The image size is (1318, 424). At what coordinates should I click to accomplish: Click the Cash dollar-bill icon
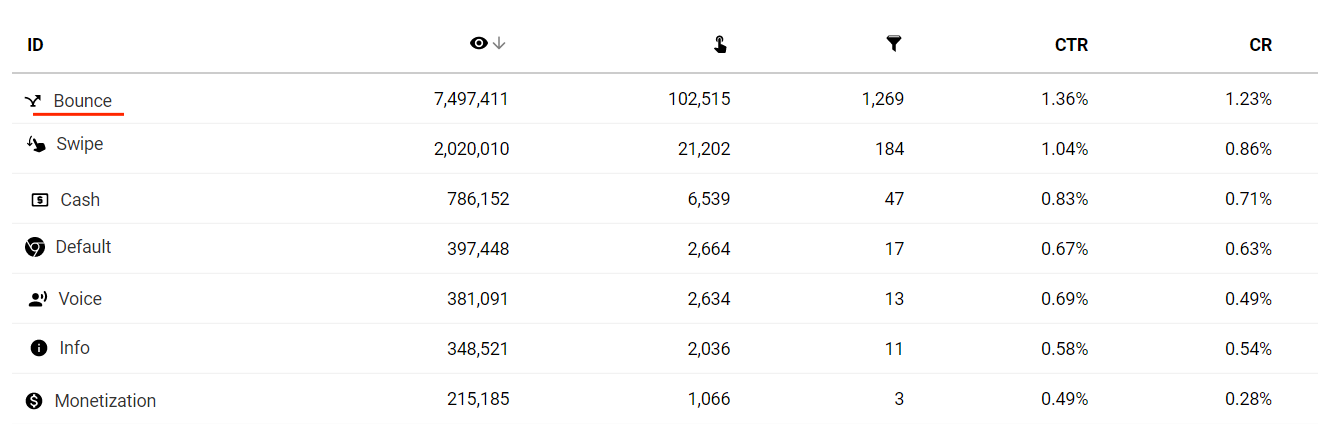(40, 200)
